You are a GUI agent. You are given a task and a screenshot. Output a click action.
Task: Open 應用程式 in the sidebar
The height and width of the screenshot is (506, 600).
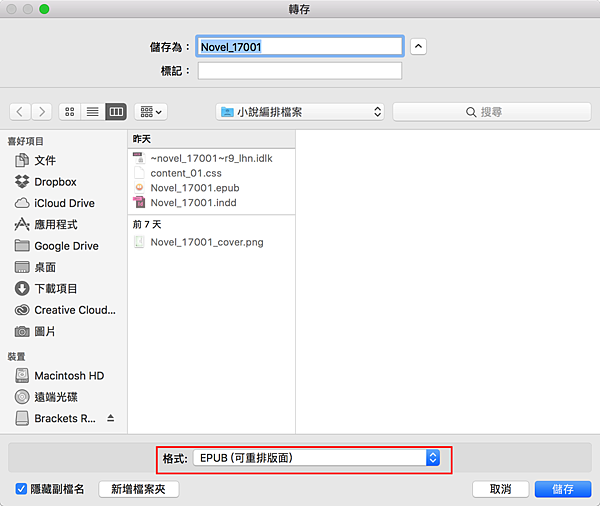[46, 225]
